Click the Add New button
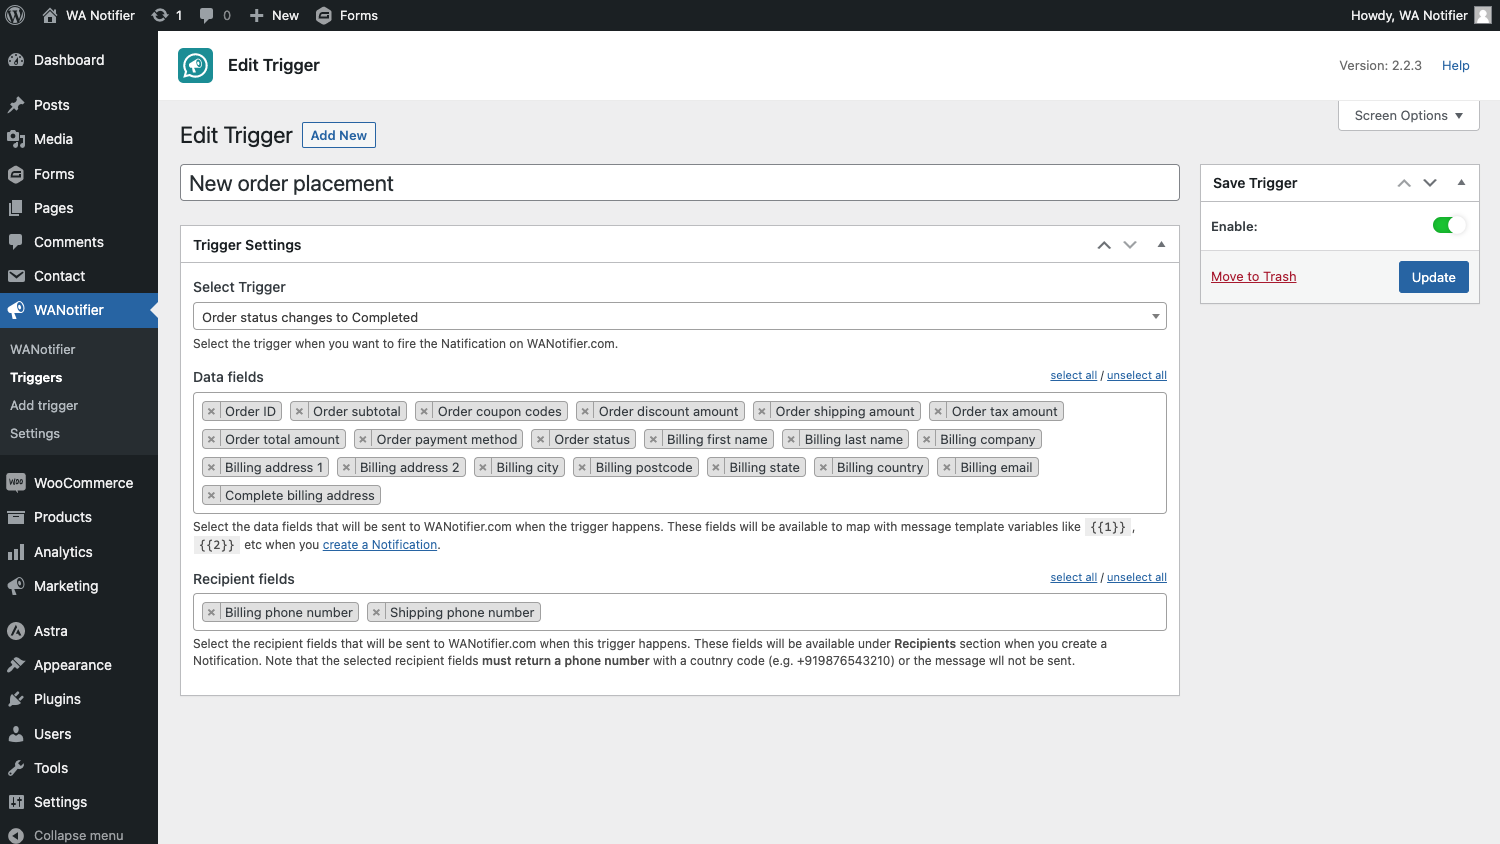 point(338,135)
